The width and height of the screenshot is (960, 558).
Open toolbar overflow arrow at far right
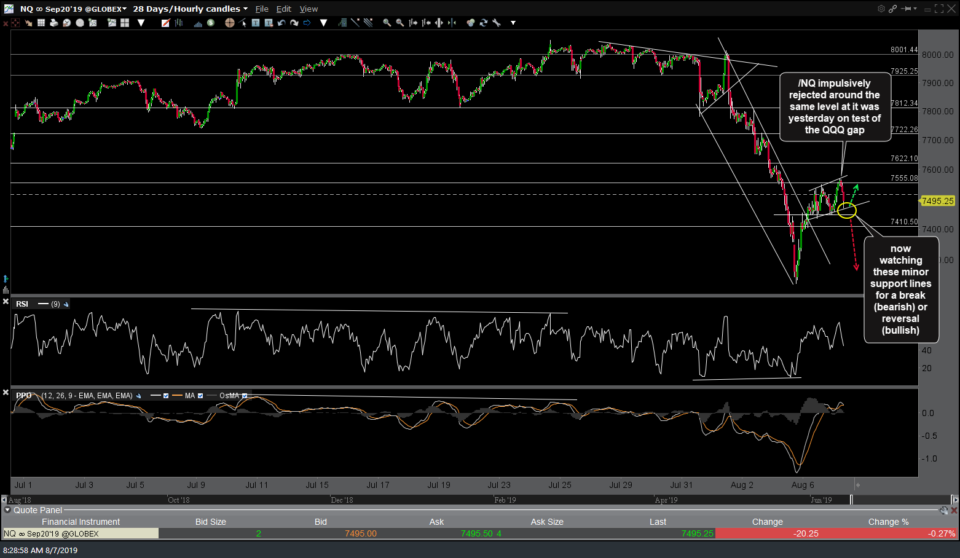click(513, 23)
